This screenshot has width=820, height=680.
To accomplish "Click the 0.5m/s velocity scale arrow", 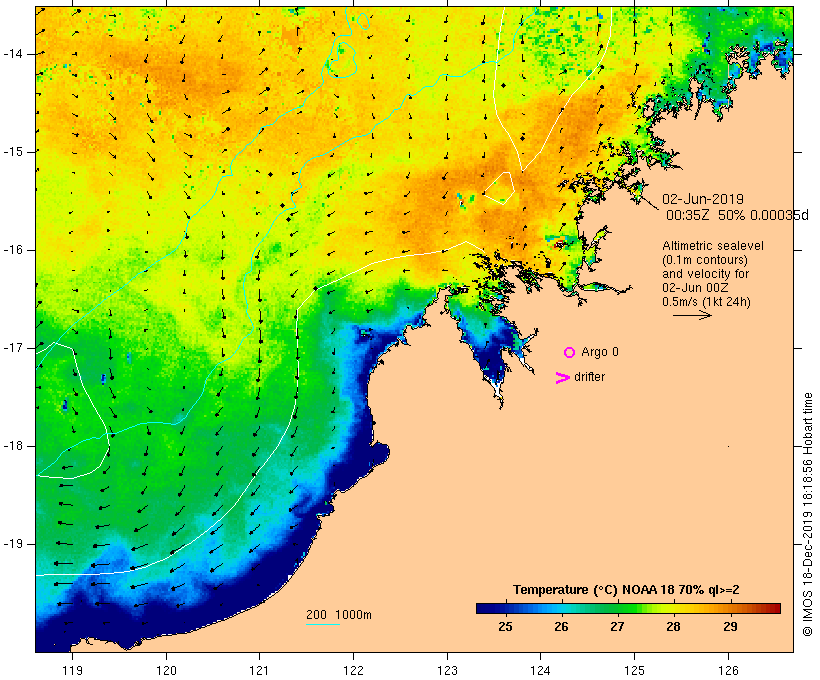I will 692,315.
